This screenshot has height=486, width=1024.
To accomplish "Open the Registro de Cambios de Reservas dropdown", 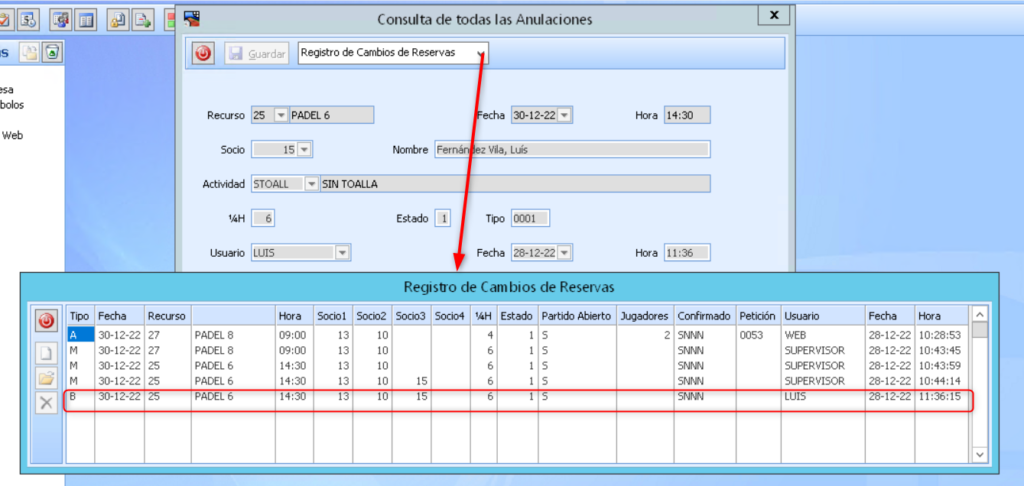I will (x=482, y=54).
